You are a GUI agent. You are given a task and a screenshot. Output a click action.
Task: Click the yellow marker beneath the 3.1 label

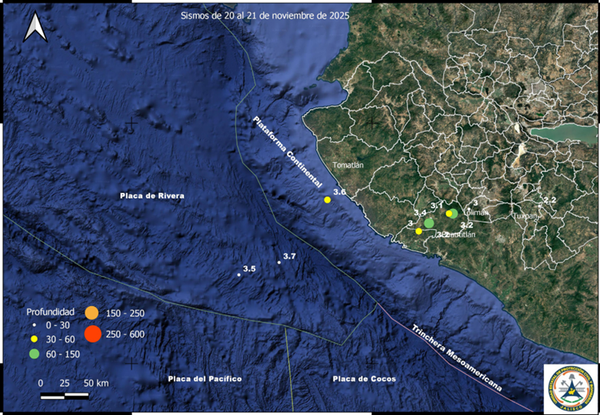click(x=449, y=213)
